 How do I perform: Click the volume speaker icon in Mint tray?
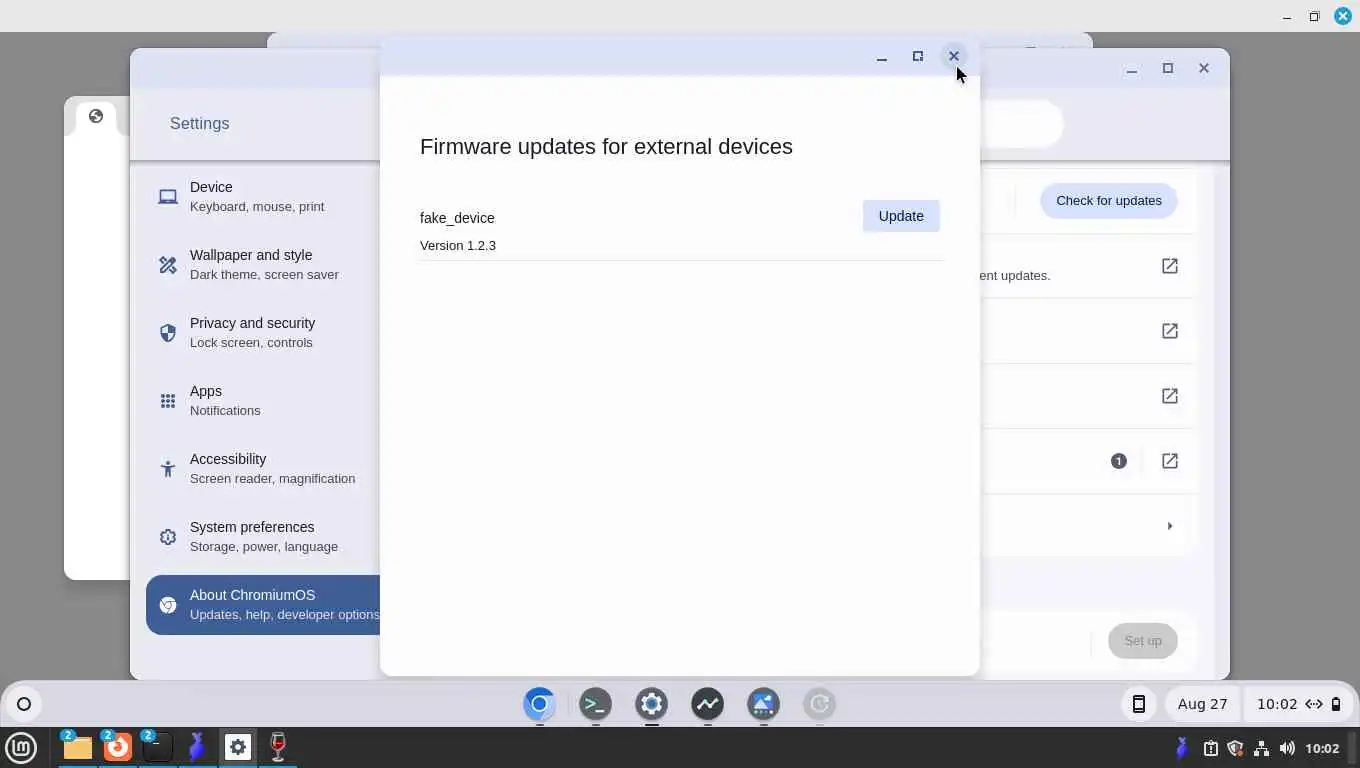click(1287, 748)
